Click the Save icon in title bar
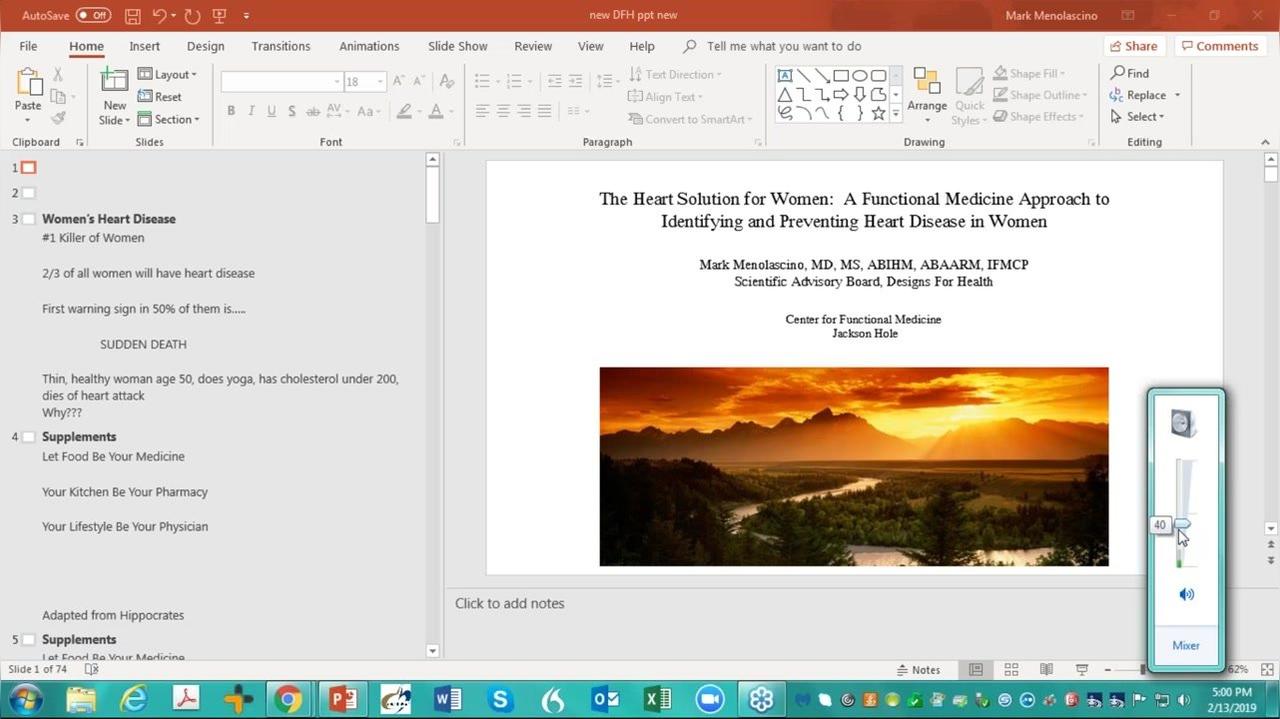Viewport: 1280px width, 719px height. (x=132, y=16)
